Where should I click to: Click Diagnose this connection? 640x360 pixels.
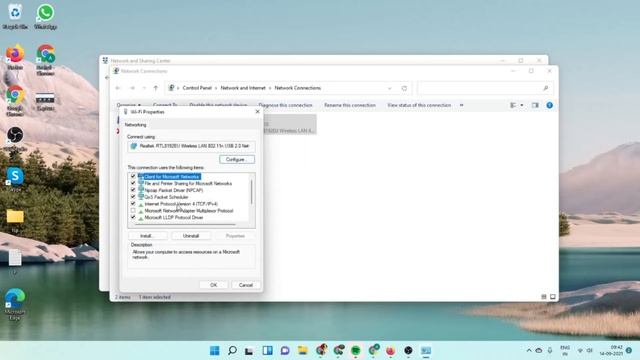tap(285, 105)
